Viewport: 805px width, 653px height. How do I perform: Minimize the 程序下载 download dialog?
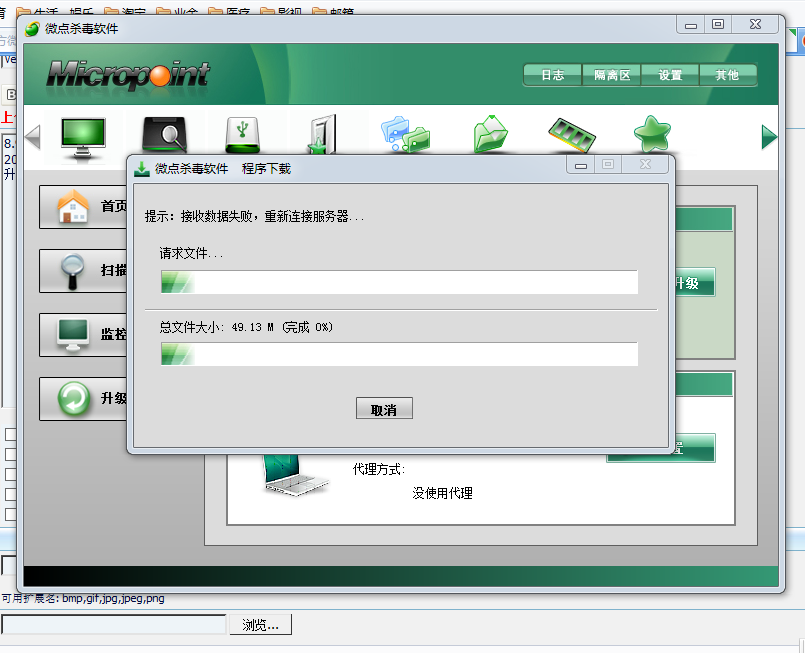pyautogui.click(x=581, y=165)
